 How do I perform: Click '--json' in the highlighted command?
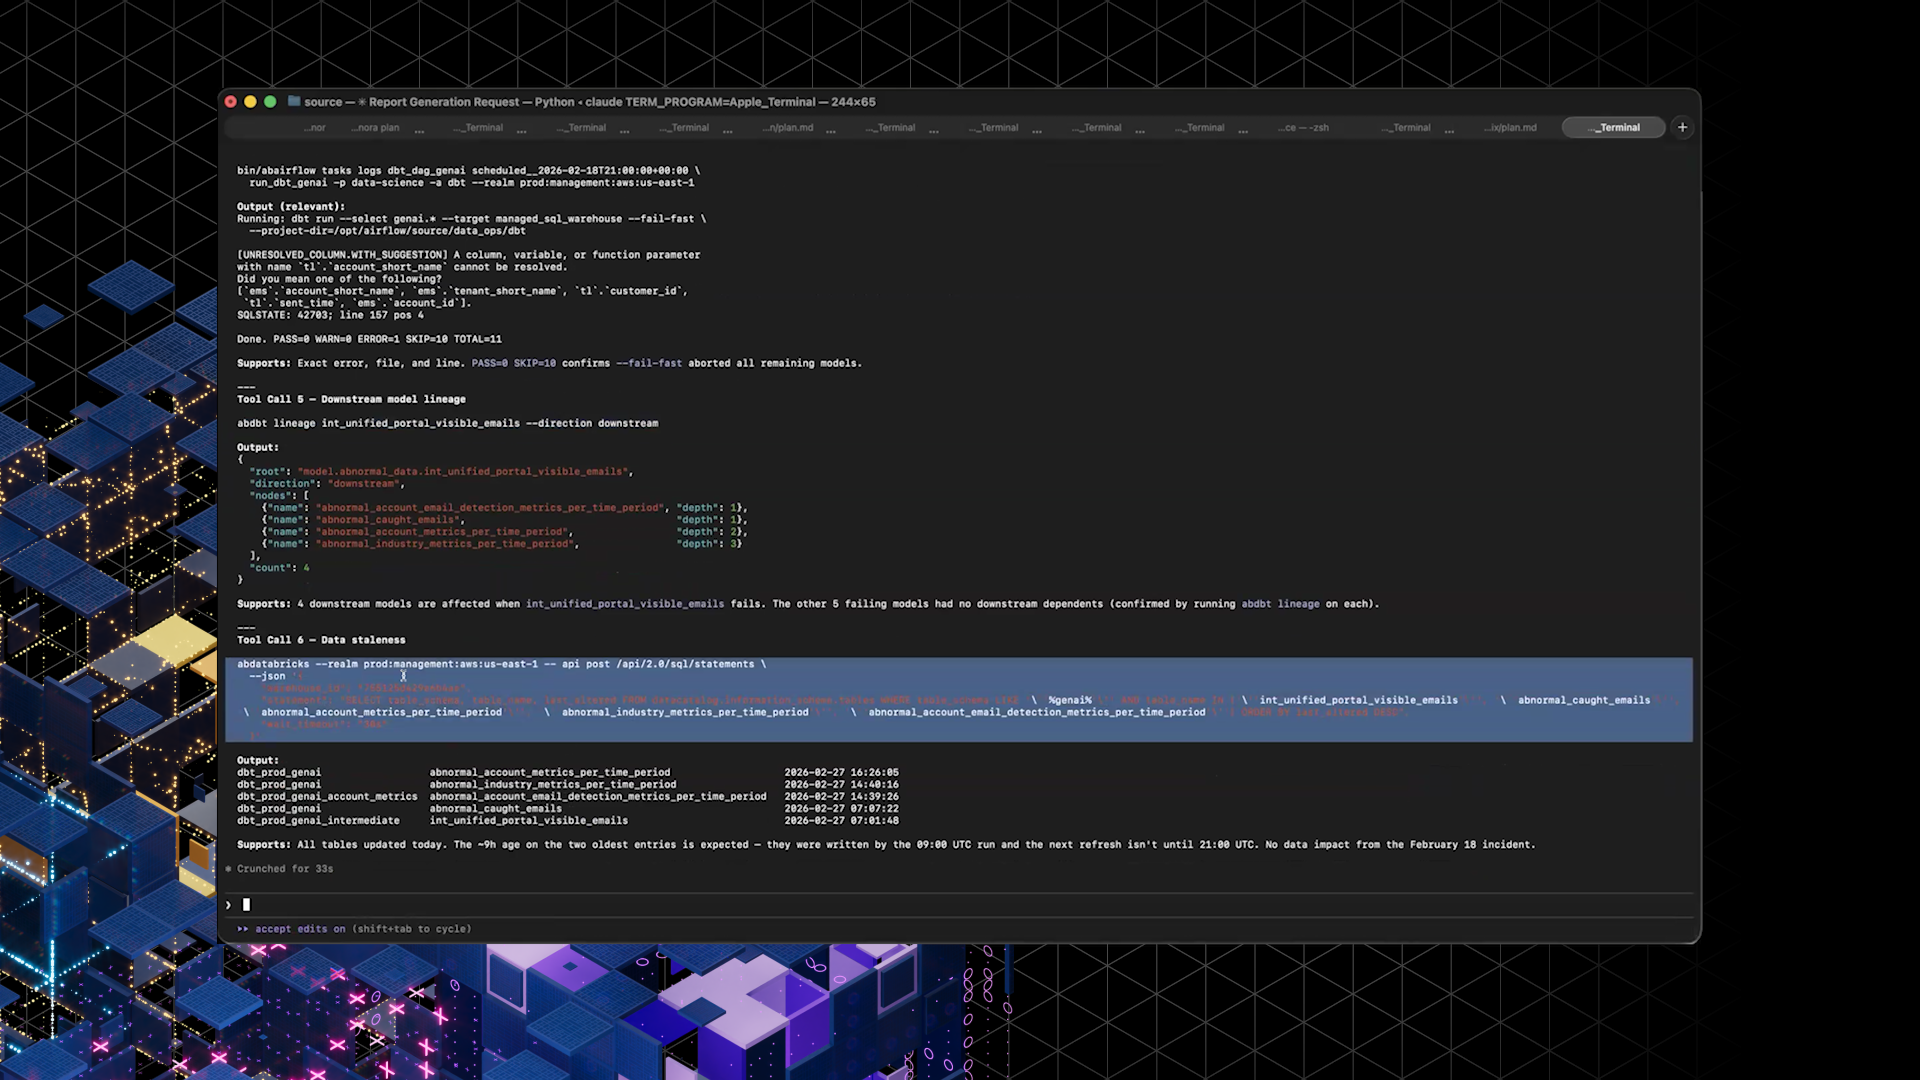pos(267,676)
